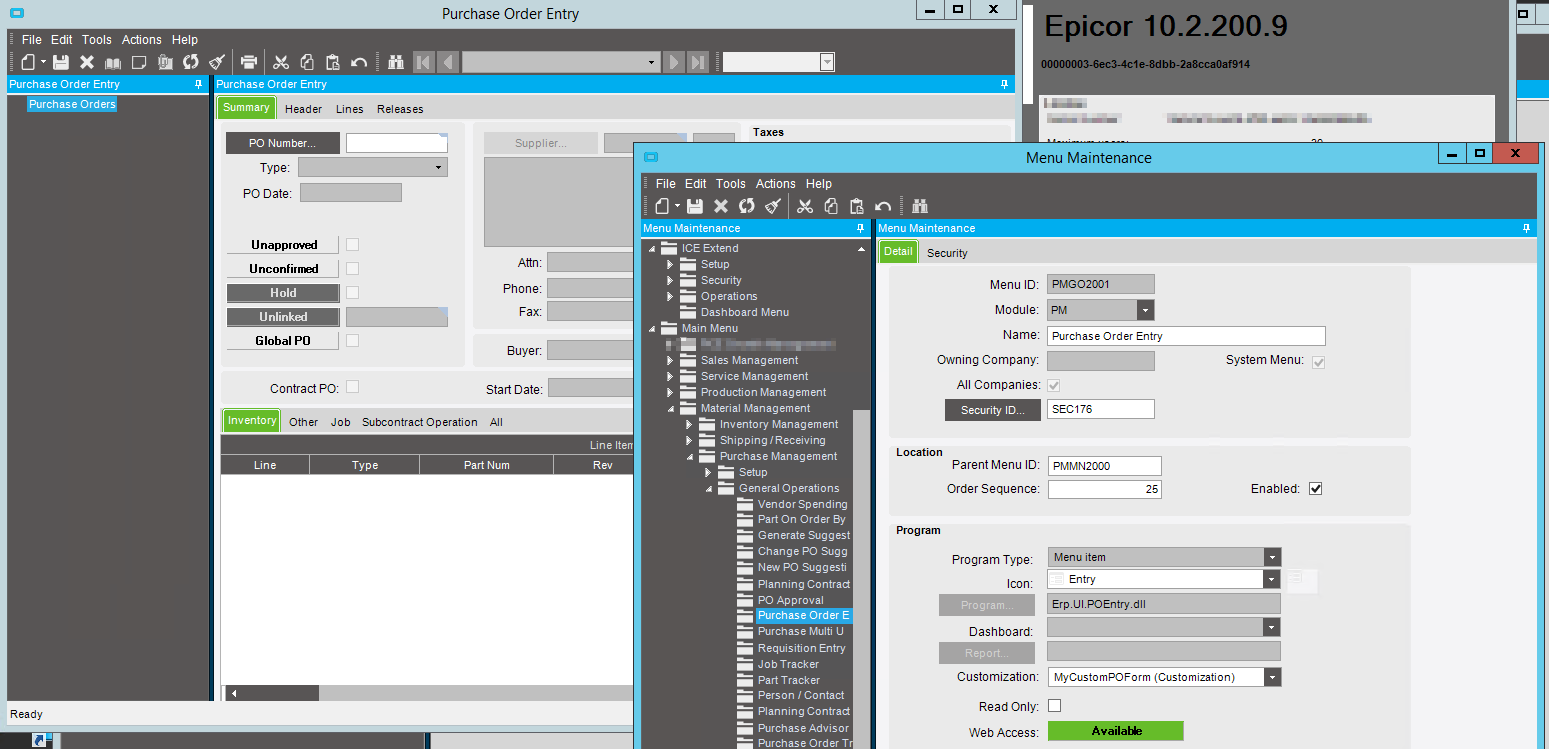This screenshot has width=1549, height=749.
Task: Click the Paste icon in Menu Maintenance toolbar
Action: pos(857,206)
